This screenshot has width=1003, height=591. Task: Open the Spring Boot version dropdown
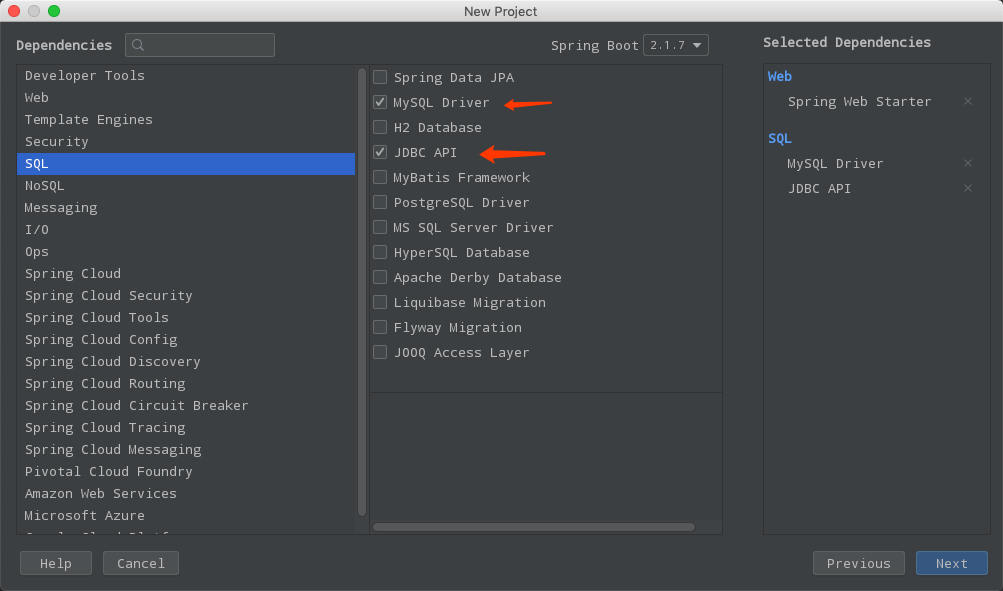[675, 45]
